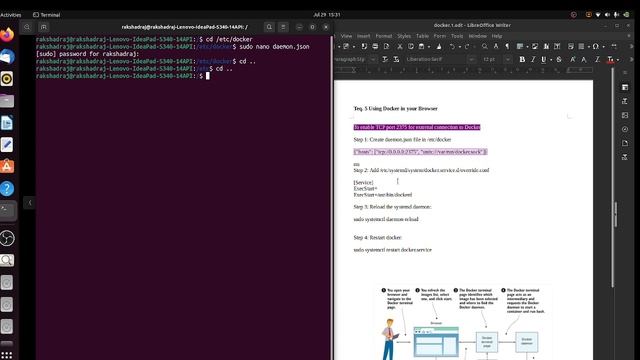
Task: Open the Tools menu in Writer
Action: (x=457, y=36)
